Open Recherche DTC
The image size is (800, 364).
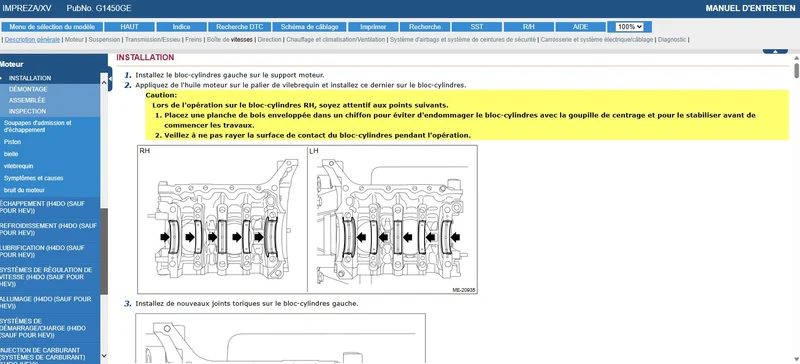tap(239, 27)
